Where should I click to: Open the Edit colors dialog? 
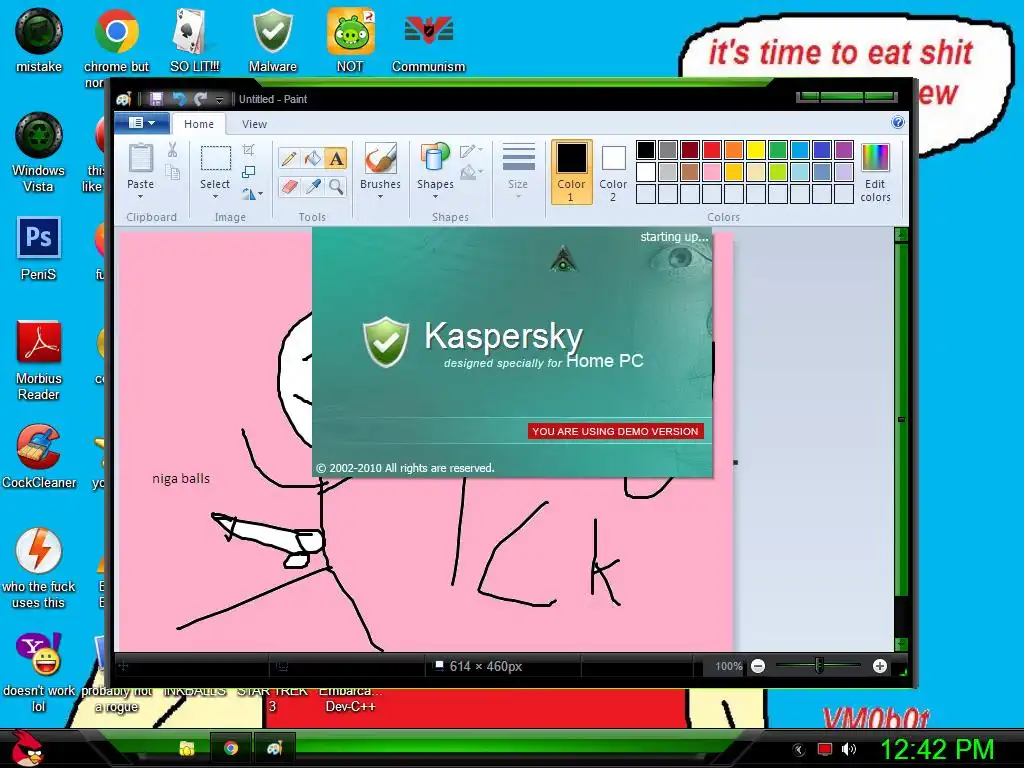click(875, 172)
